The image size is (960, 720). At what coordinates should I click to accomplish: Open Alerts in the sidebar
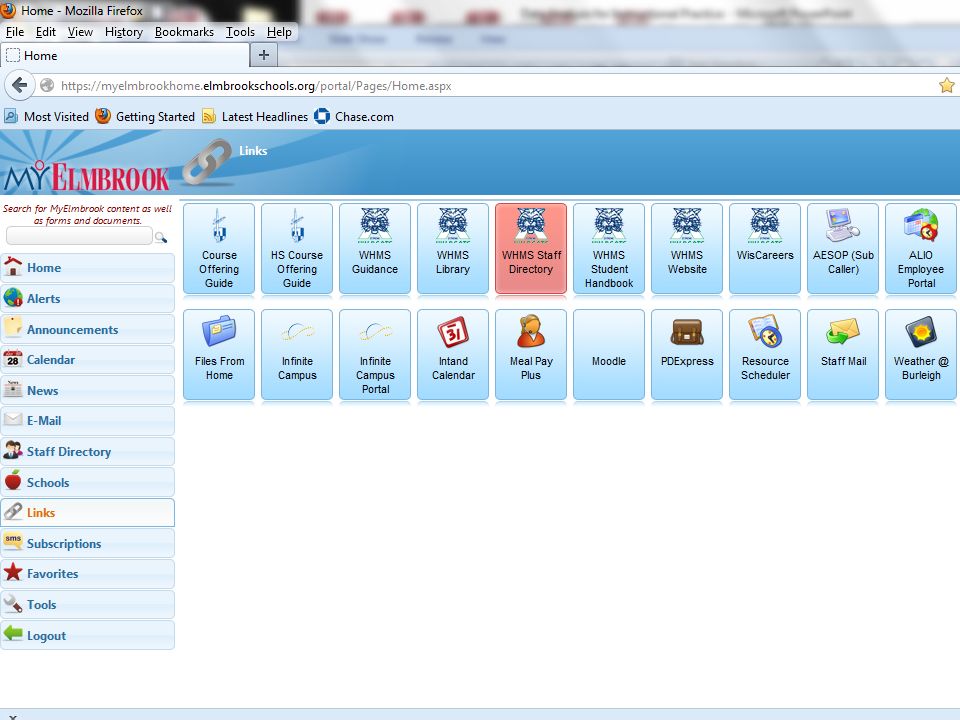(88, 298)
